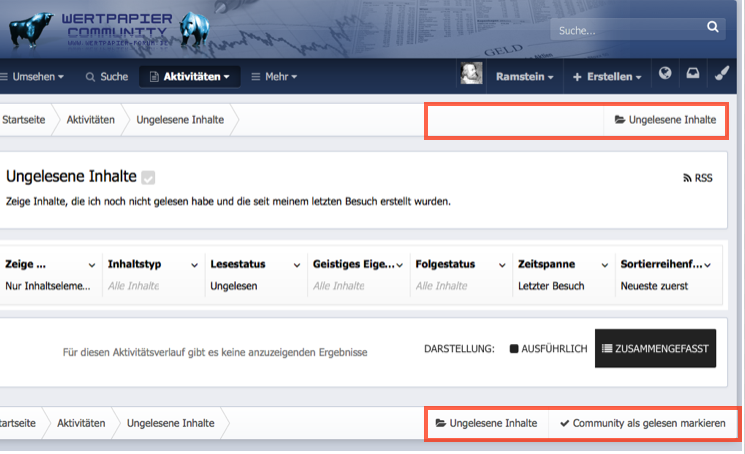Click Ungelesene Inhalte in the top breadcrumb
This screenshot has height=454, width=745.
coord(180,120)
